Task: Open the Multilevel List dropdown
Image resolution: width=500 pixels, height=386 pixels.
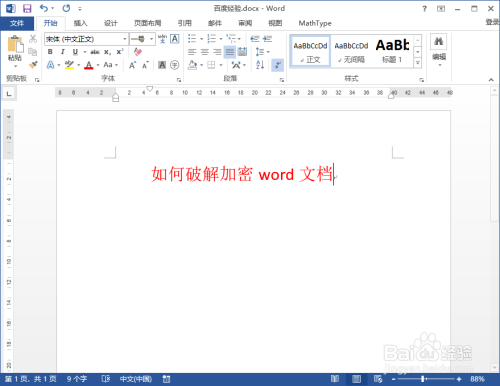Action: [239, 39]
